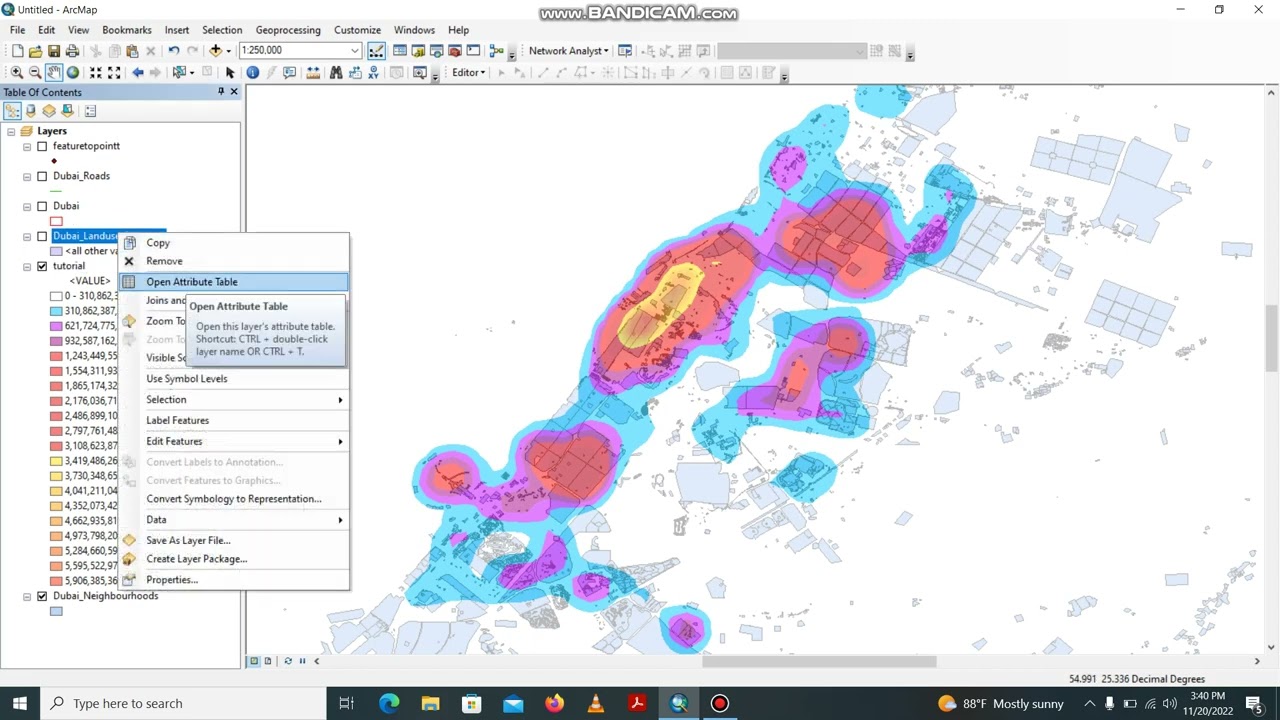Expand the Edit Features submenu
The width and height of the screenshot is (1280, 720).
(x=234, y=441)
